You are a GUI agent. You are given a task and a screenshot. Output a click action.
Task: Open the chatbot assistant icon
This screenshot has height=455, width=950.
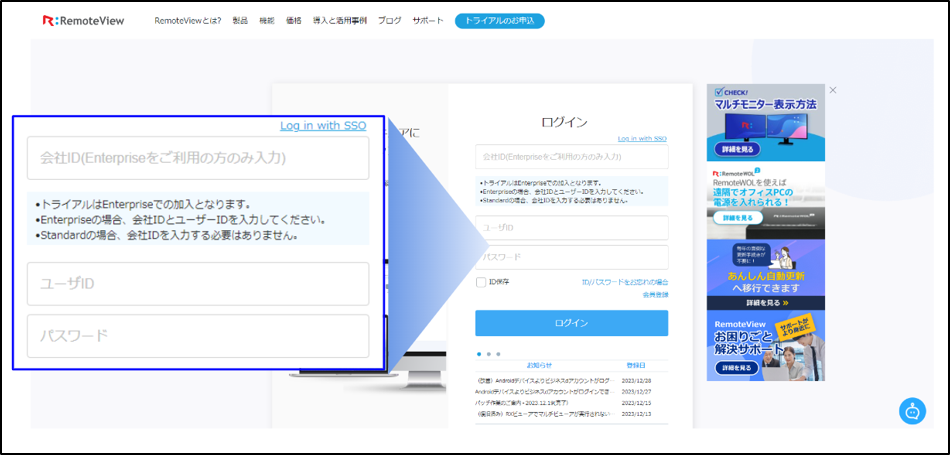point(912,411)
